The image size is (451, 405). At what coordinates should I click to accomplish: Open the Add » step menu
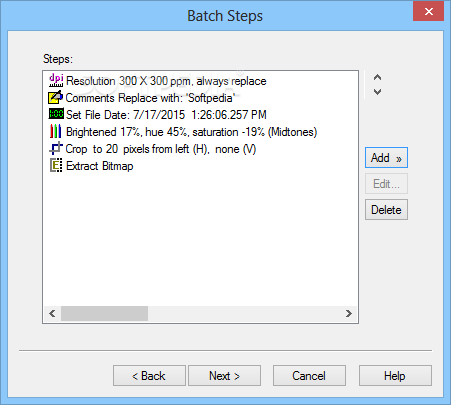[386, 158]
